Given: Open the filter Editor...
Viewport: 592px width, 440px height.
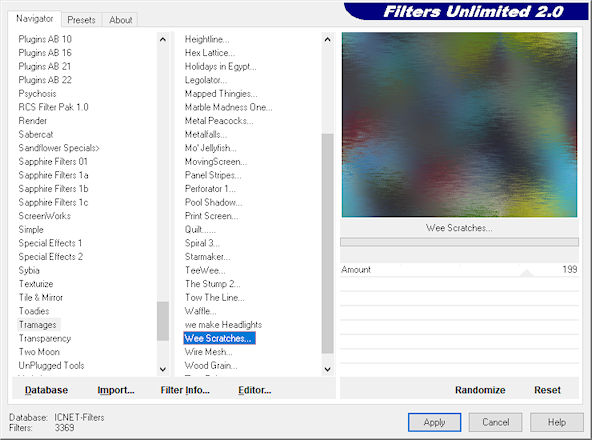Looking at the screenshot, I should tap(254, 390).
